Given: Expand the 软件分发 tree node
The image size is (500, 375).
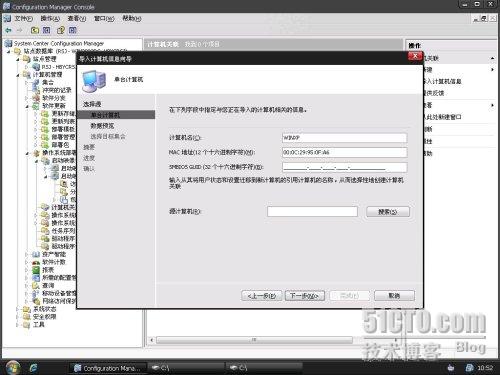Looking at the screenshot, I should pos(27,98).
